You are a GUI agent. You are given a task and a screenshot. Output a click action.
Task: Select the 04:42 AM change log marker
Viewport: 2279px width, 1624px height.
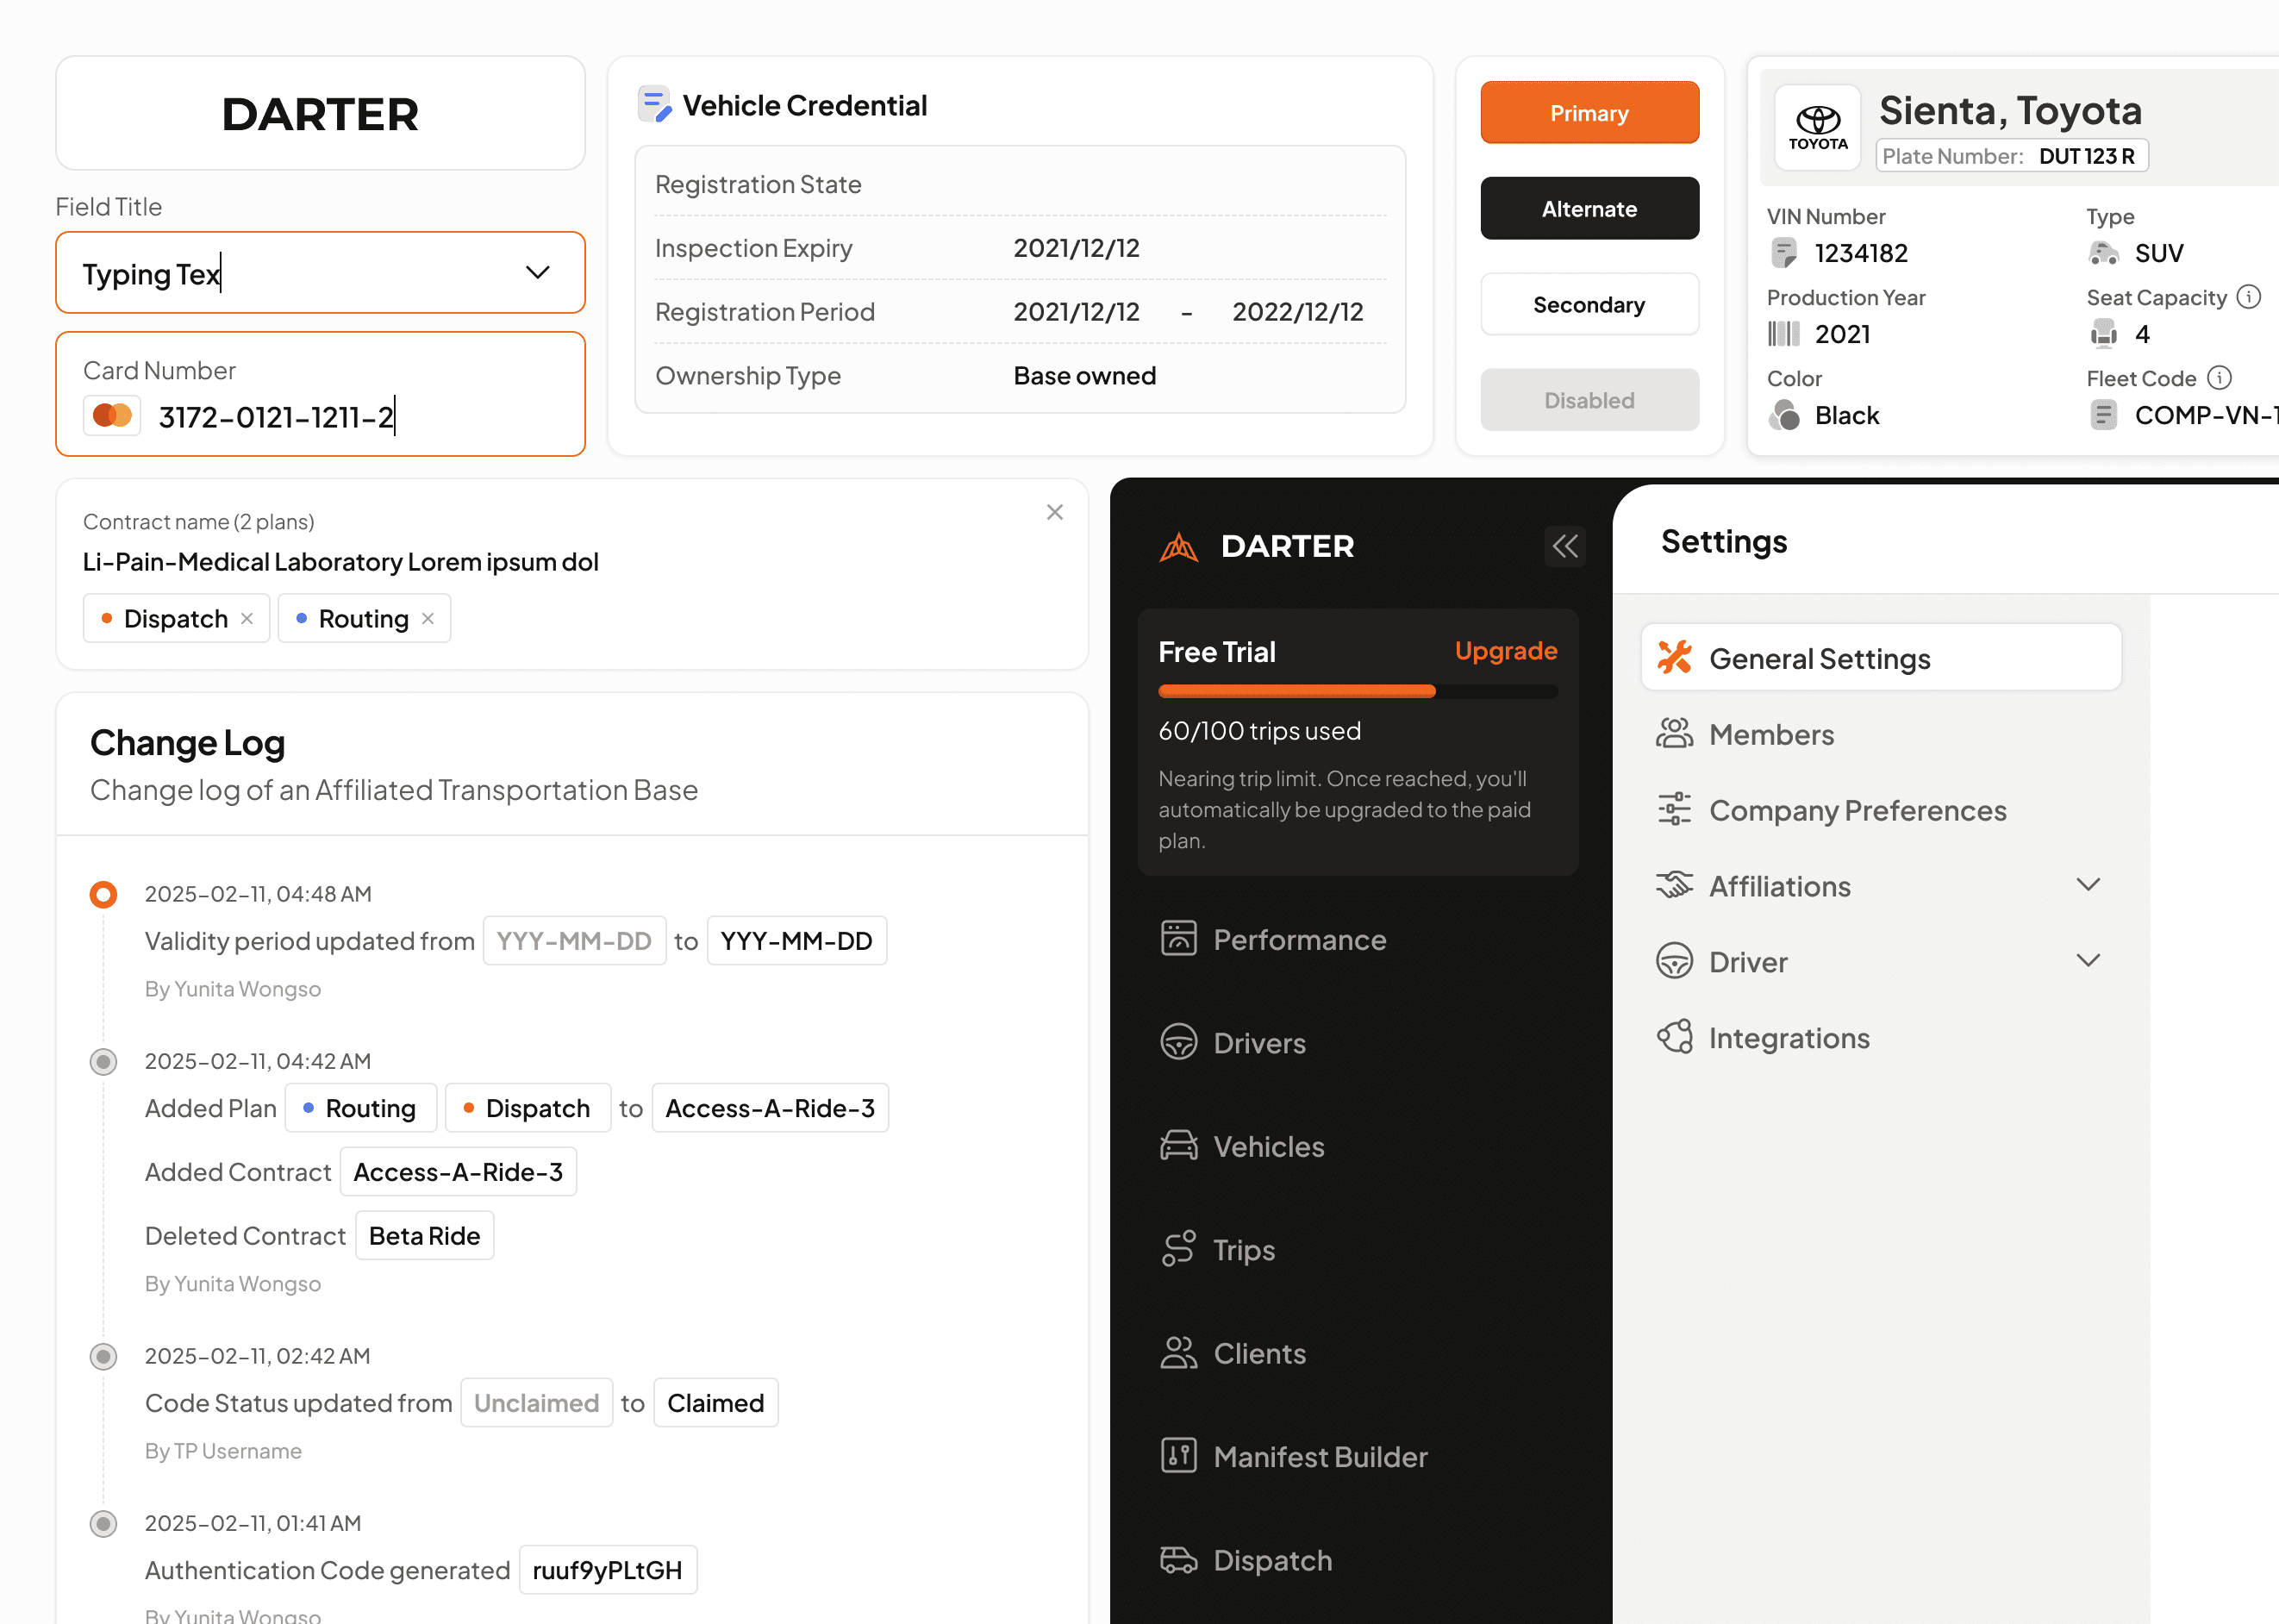click(103, 1061)
